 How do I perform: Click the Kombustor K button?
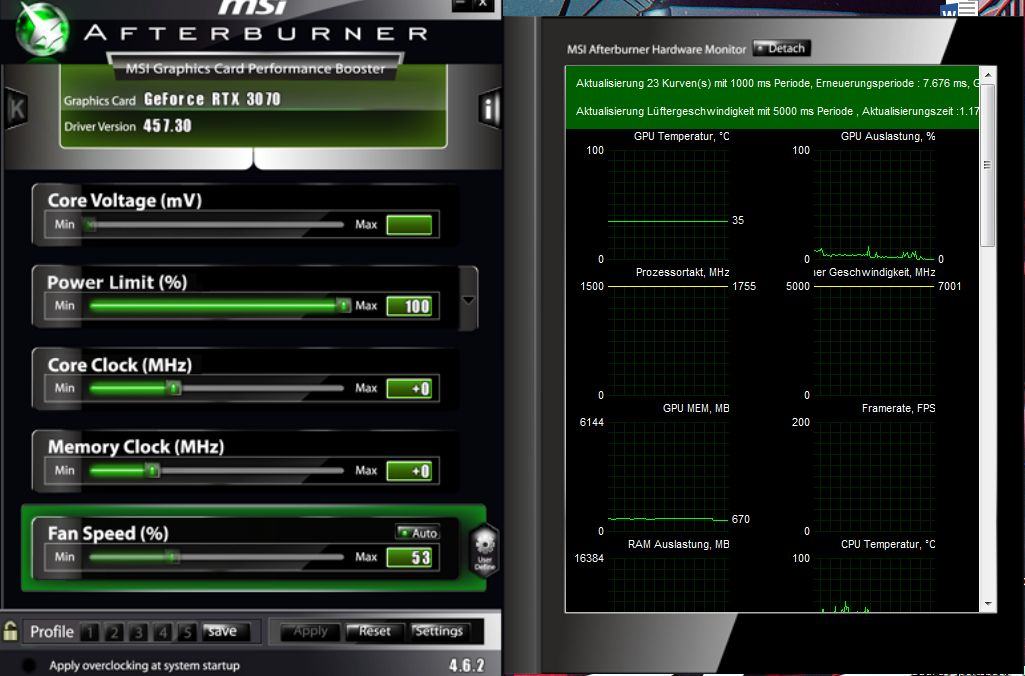16,108
